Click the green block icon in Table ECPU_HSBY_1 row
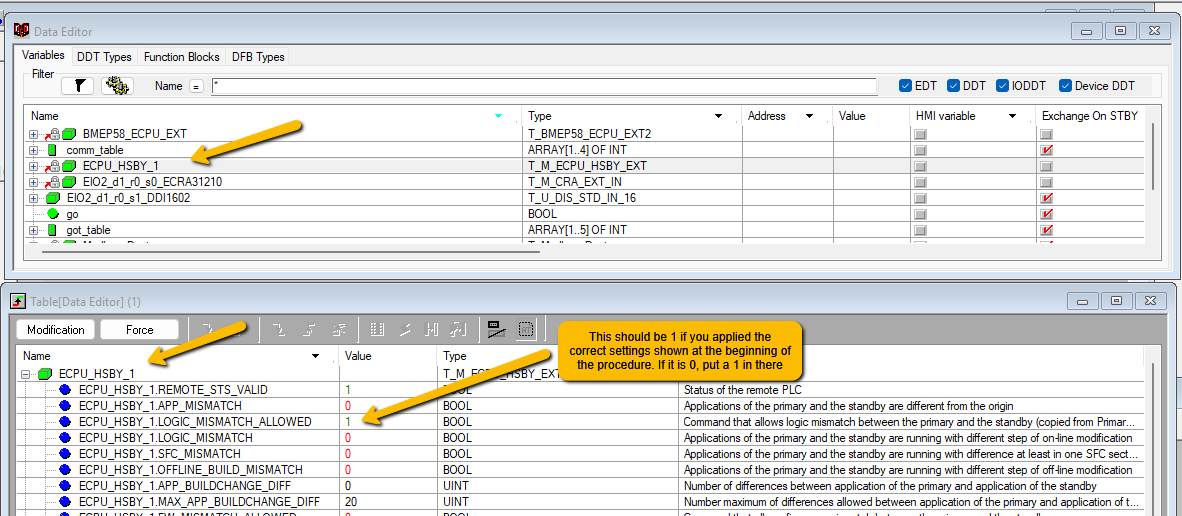Image resolution: width=1182 pixels, height=516 pixels. tap(44, 373)
